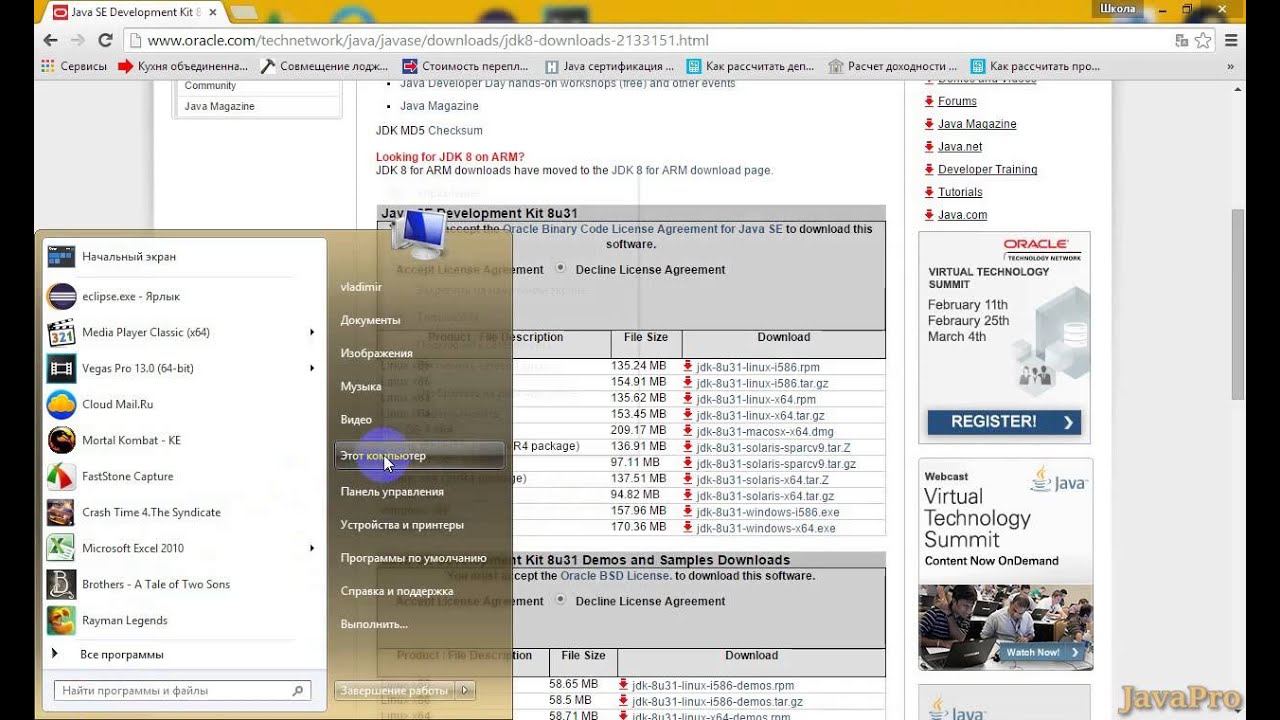Open Изображения in Start menu
The width and height of the screenshot is (1280, 720).
376,353
